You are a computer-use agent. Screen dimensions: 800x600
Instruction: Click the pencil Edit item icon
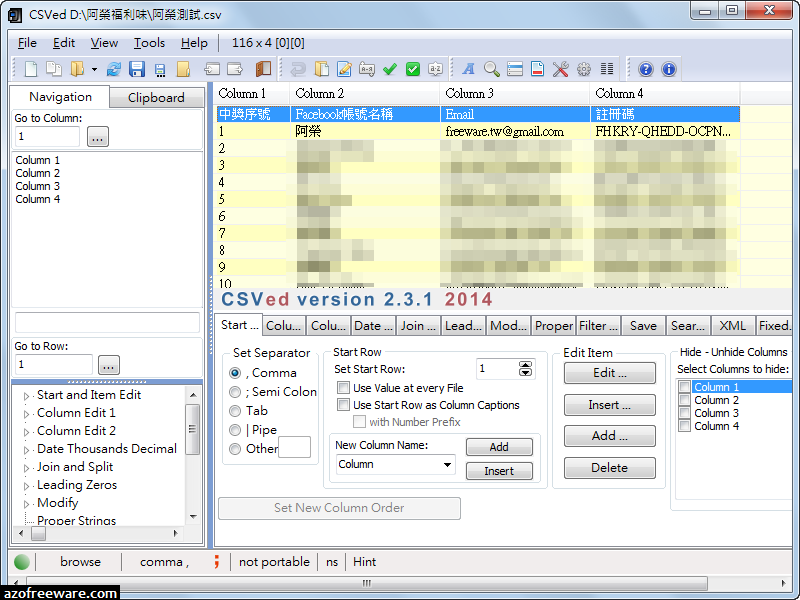click(344, 69)
